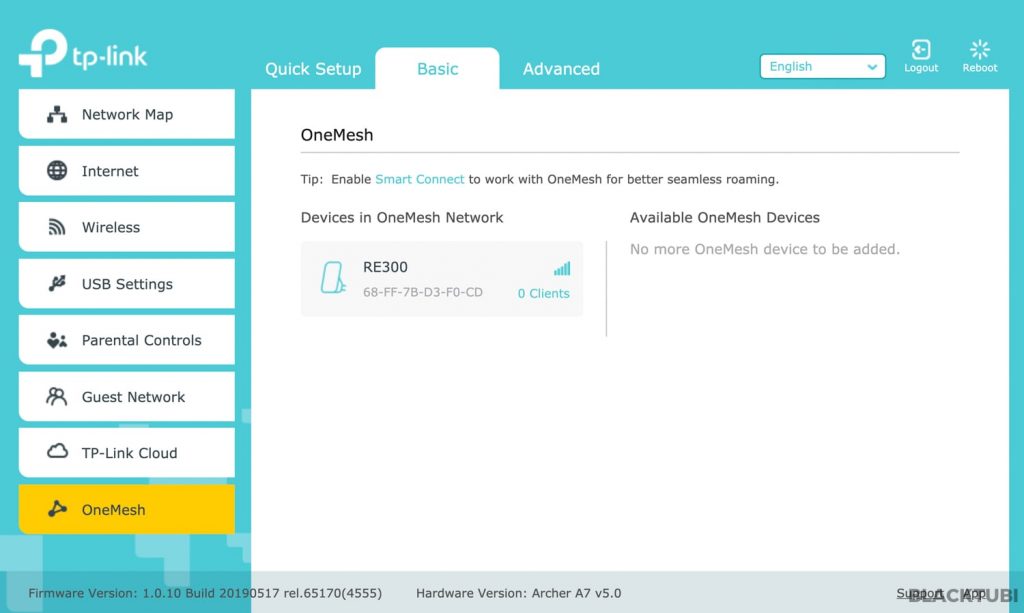The image size is (1024, 613).
Task: Click the USB Settings plug icon
Action: 57,283
